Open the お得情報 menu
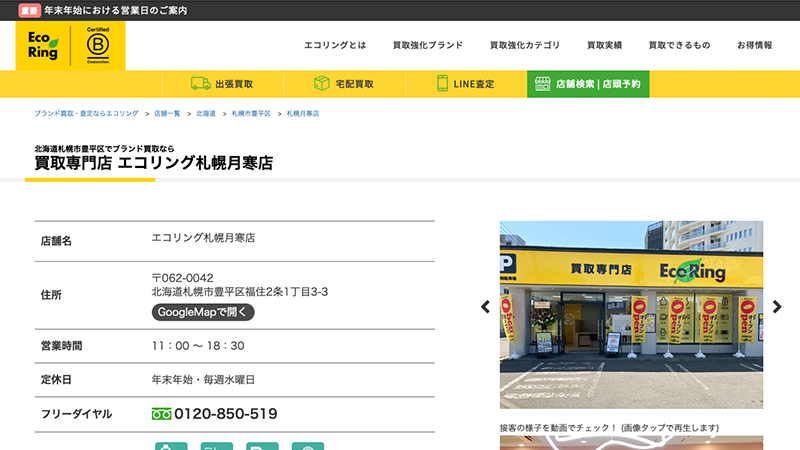Viewport: 800px width, 450px height. (x=754, y=46)
